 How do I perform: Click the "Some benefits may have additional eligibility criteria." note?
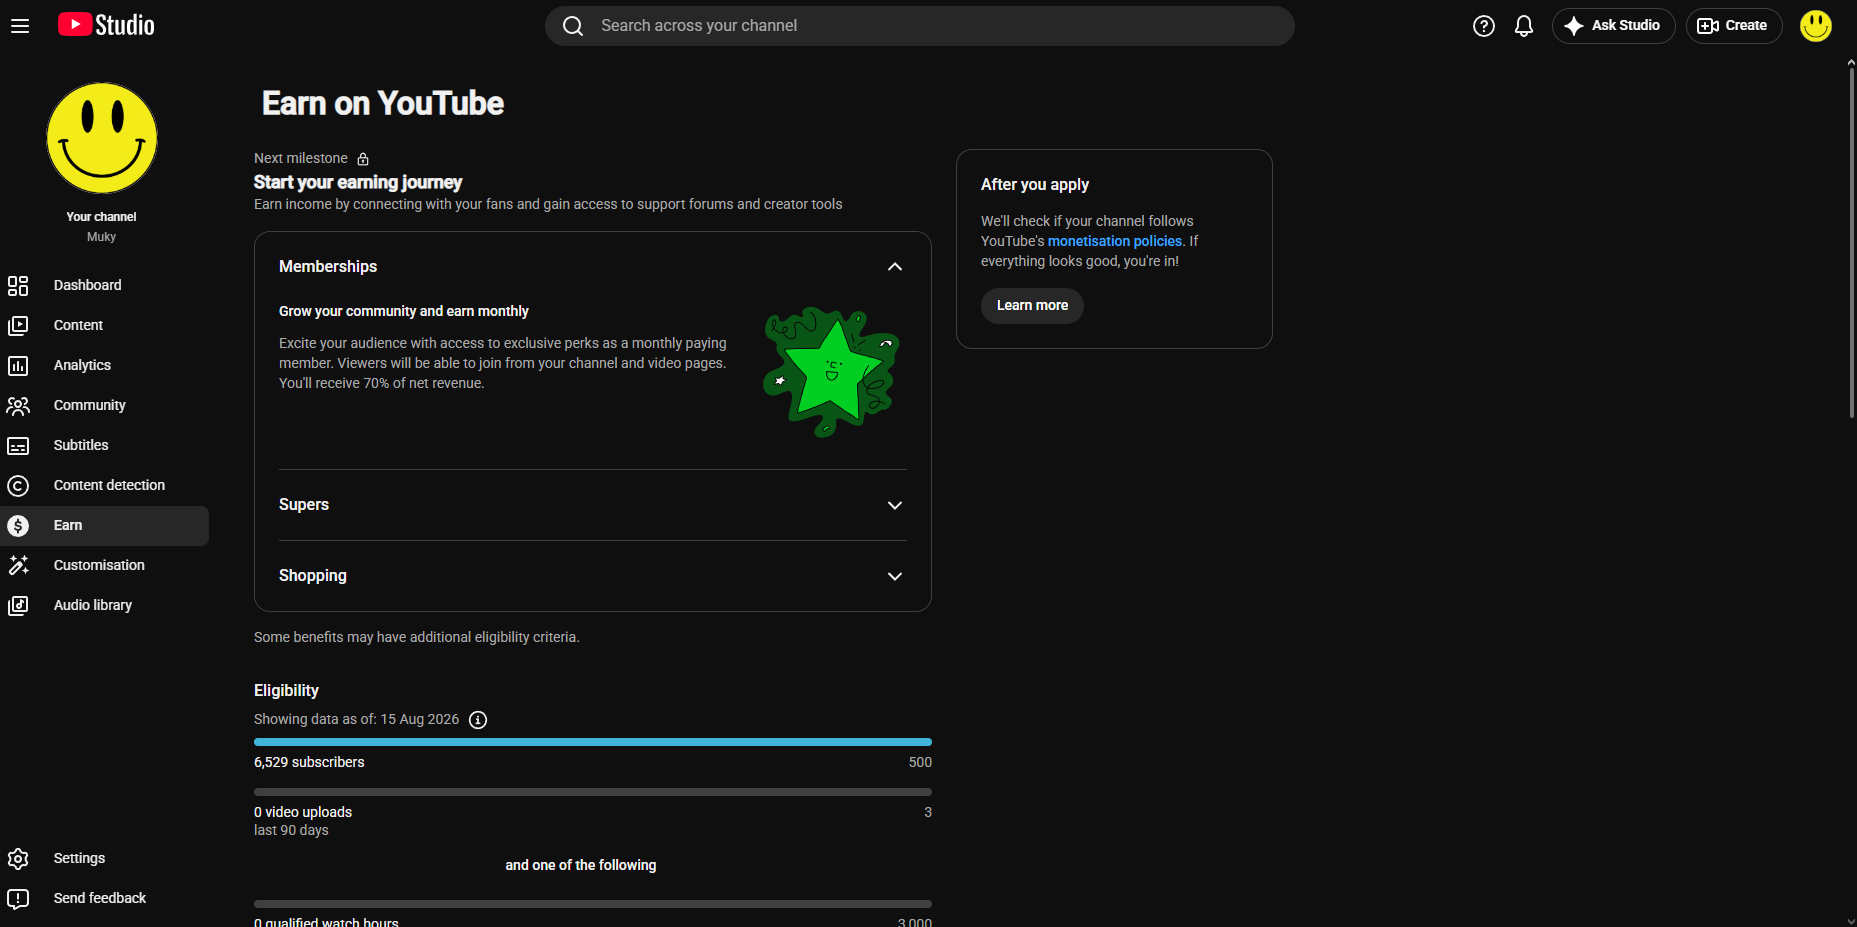(417, 638)
